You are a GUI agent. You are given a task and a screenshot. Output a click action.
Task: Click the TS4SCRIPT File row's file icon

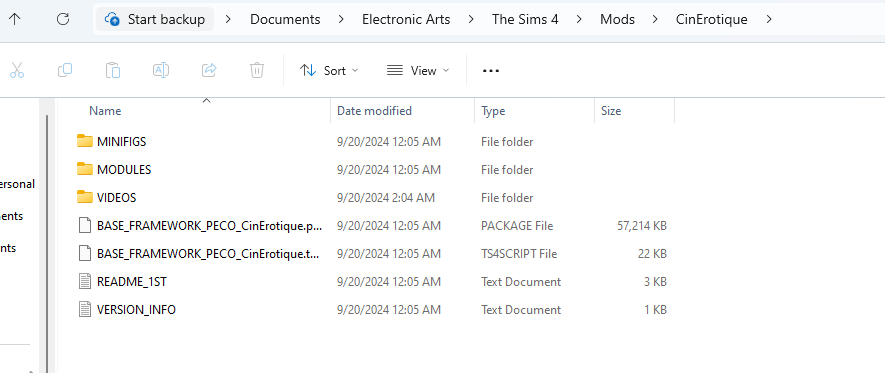(x=85, y=254)
